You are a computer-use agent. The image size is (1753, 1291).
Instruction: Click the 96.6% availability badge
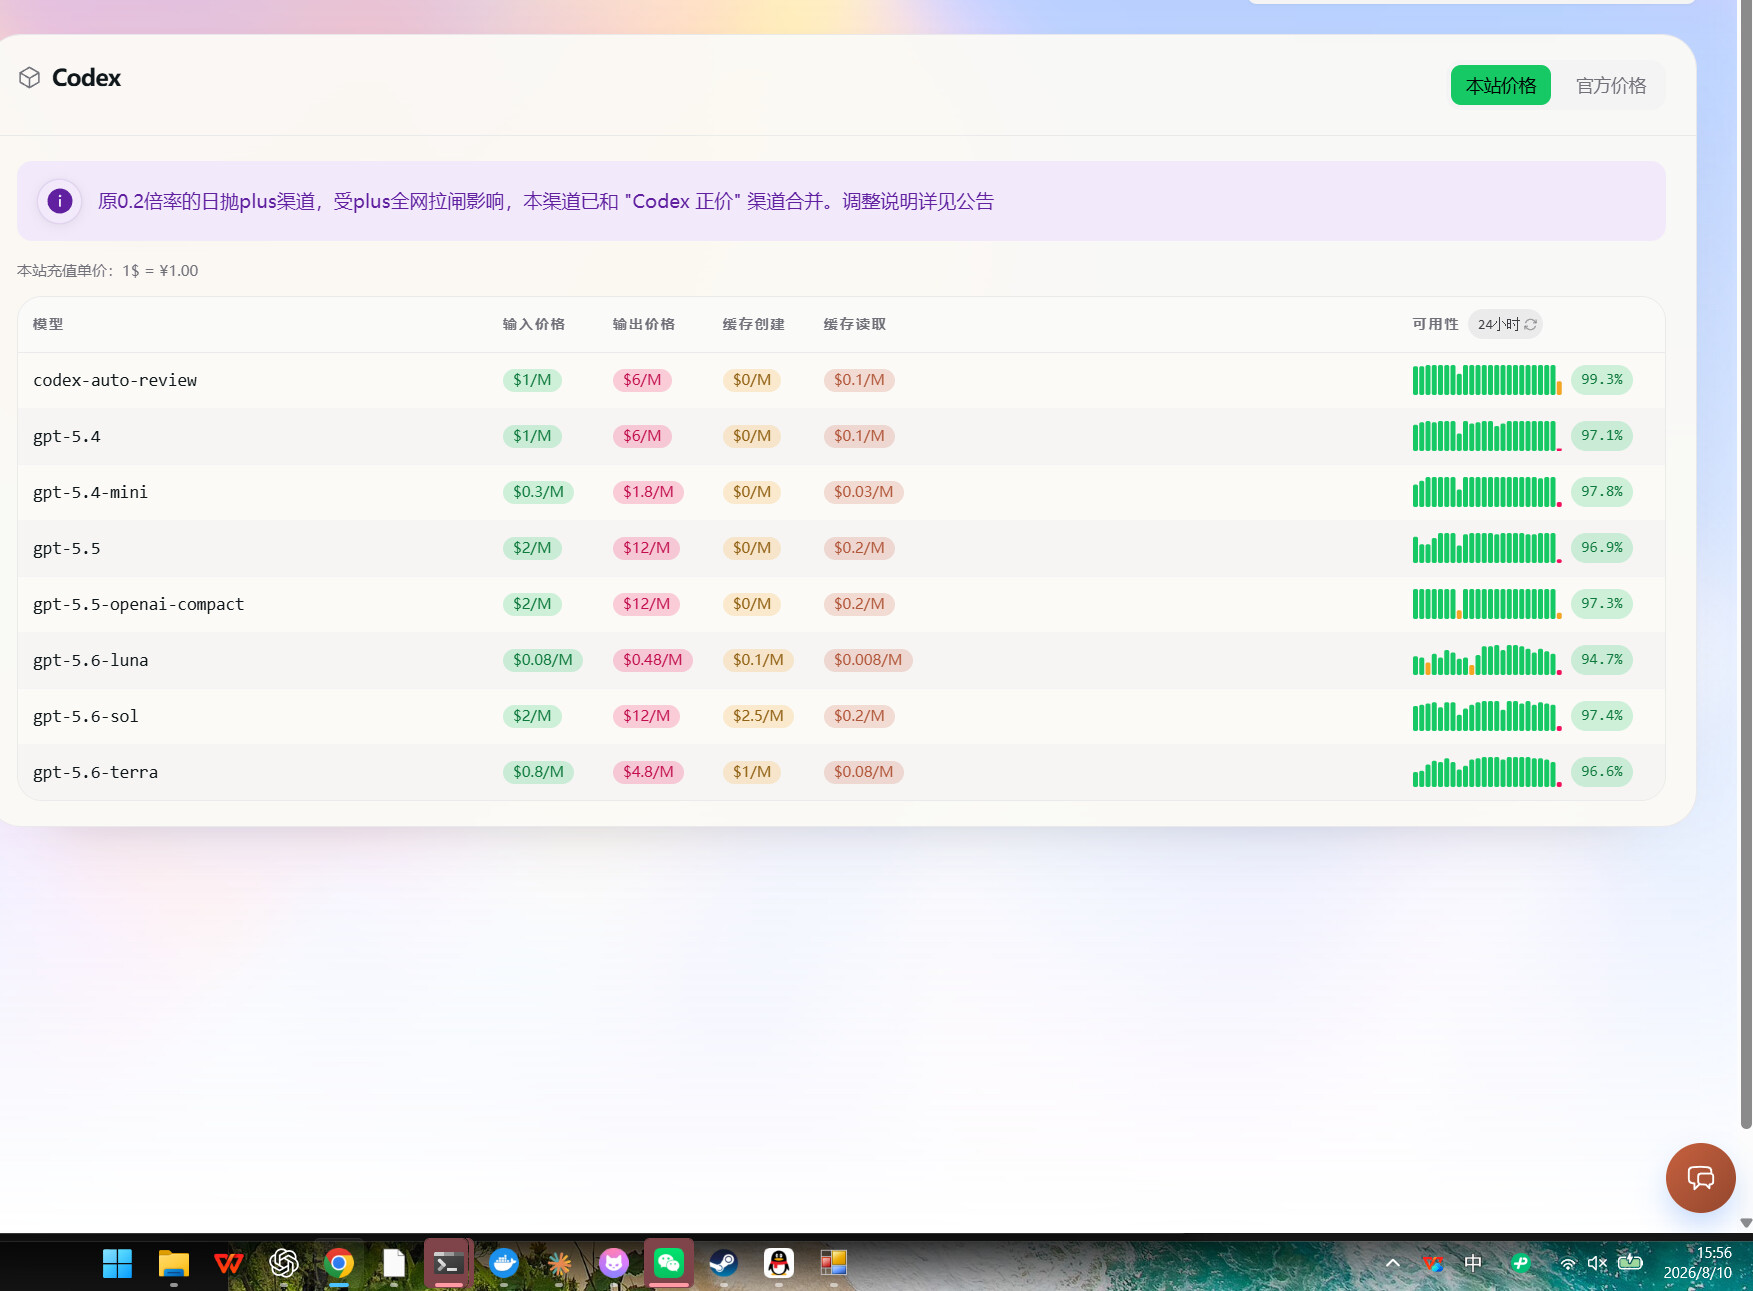1602,772
